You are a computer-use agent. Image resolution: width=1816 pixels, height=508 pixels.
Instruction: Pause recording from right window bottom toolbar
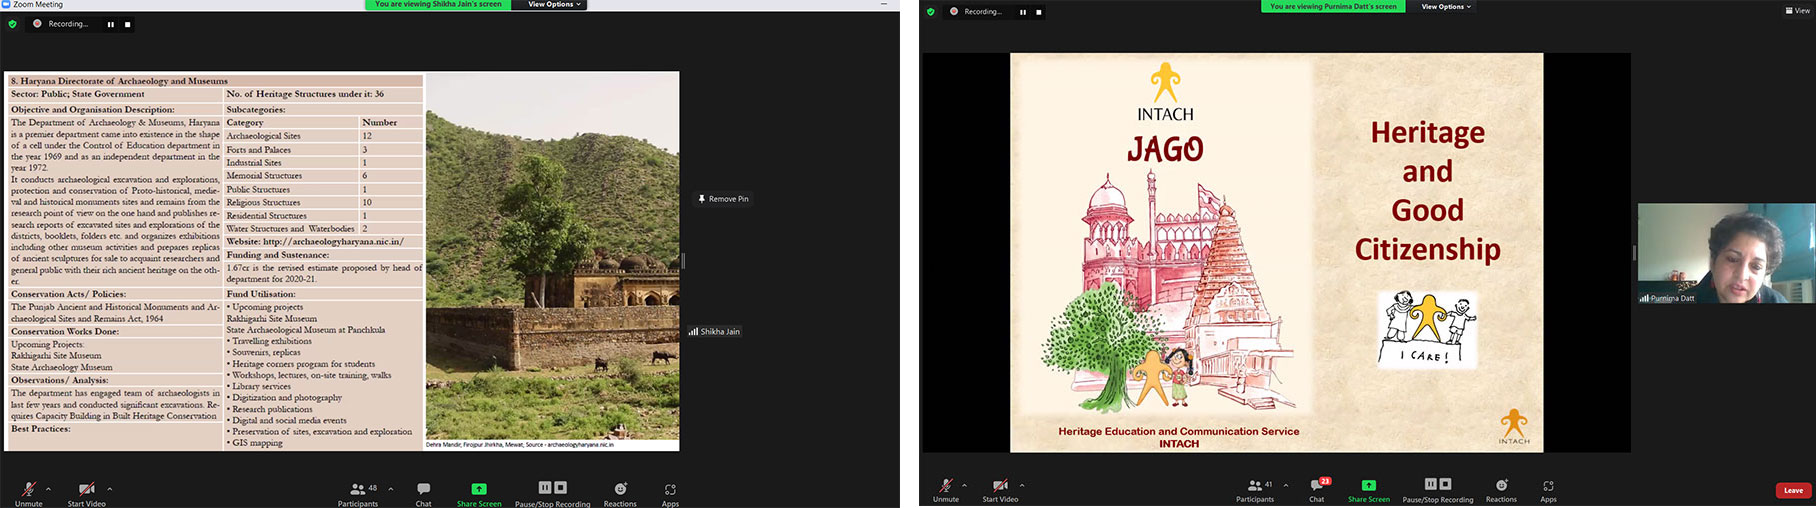coord(1431,483)
